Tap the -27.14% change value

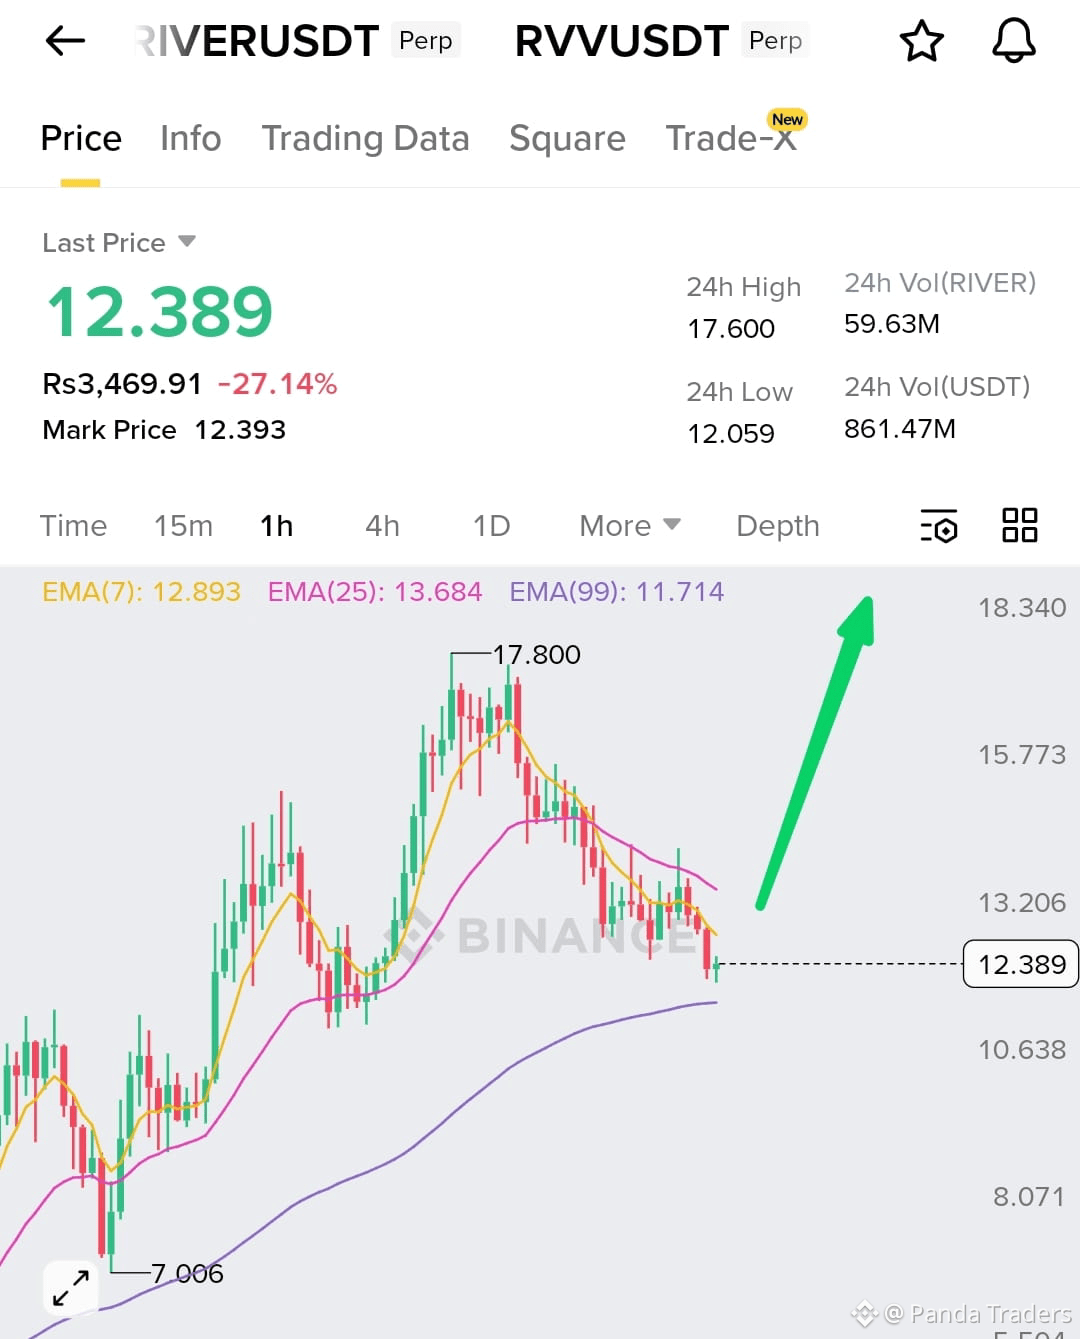click(277, 383)
